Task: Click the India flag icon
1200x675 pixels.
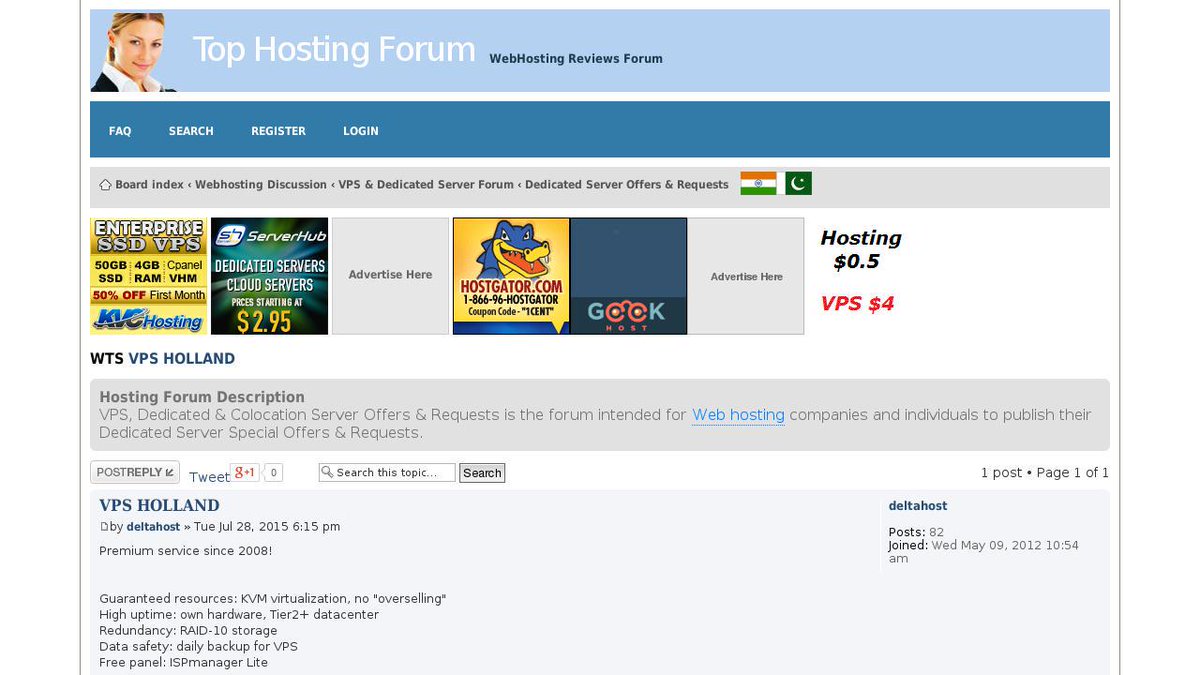Action: pyautogui.click(x=757, y=182)
